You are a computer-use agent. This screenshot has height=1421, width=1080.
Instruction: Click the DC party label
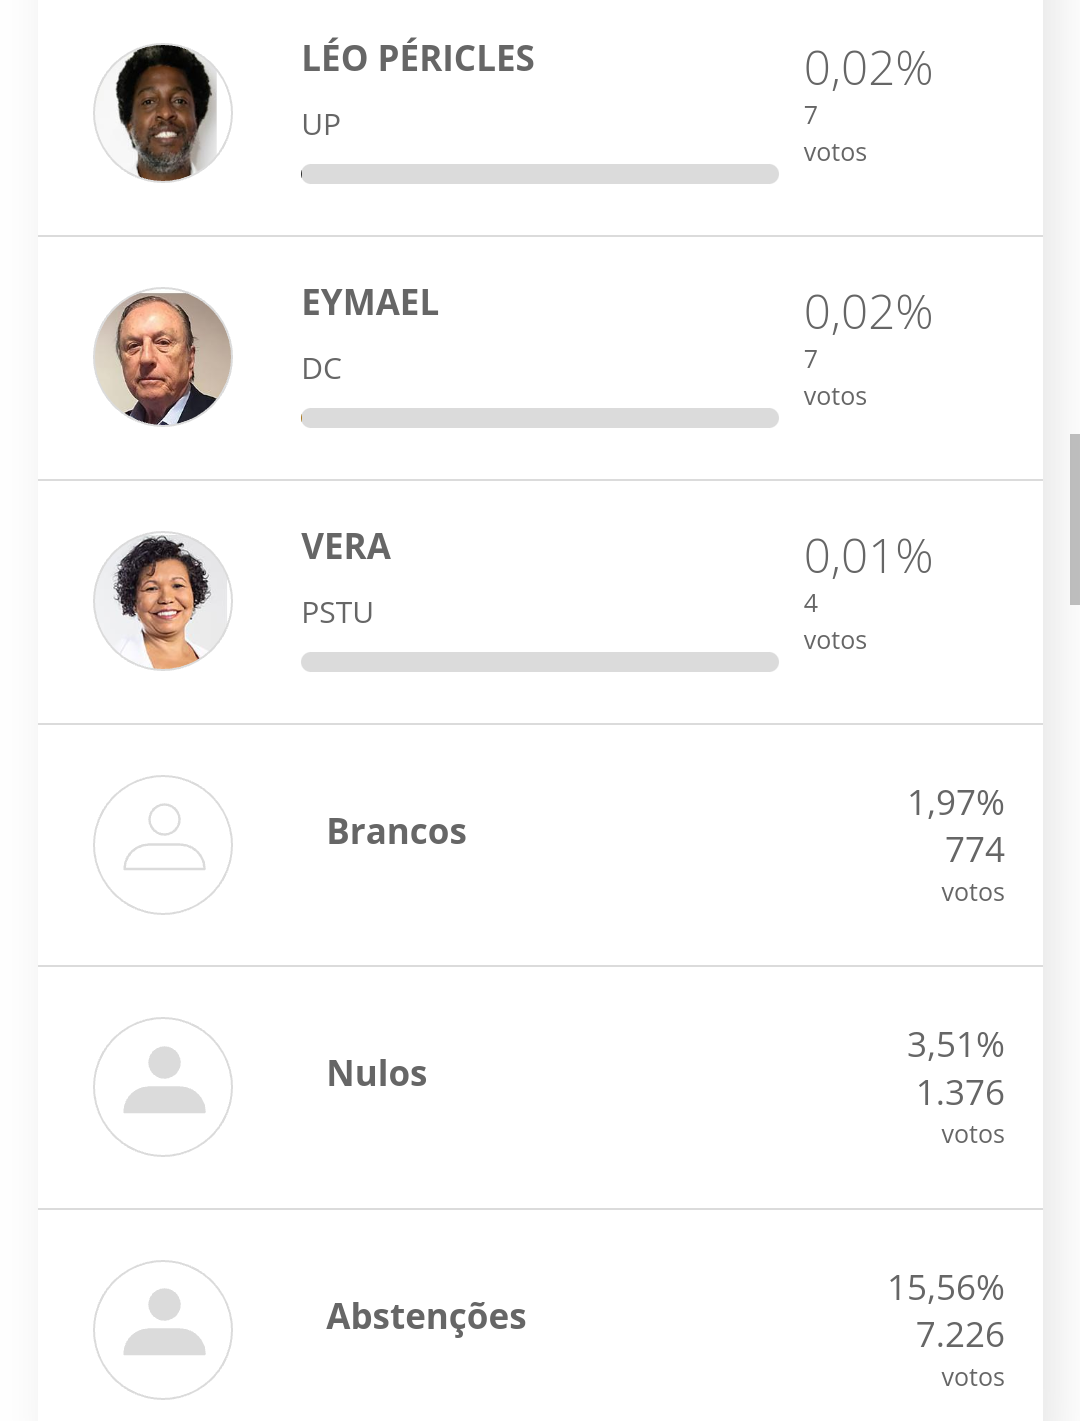(322, 369)
